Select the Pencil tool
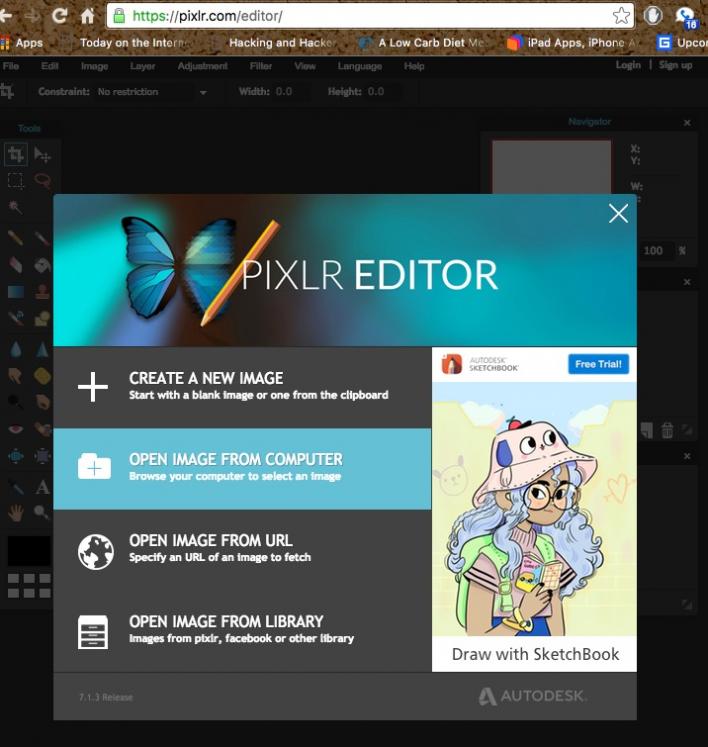 click(15, 237)
